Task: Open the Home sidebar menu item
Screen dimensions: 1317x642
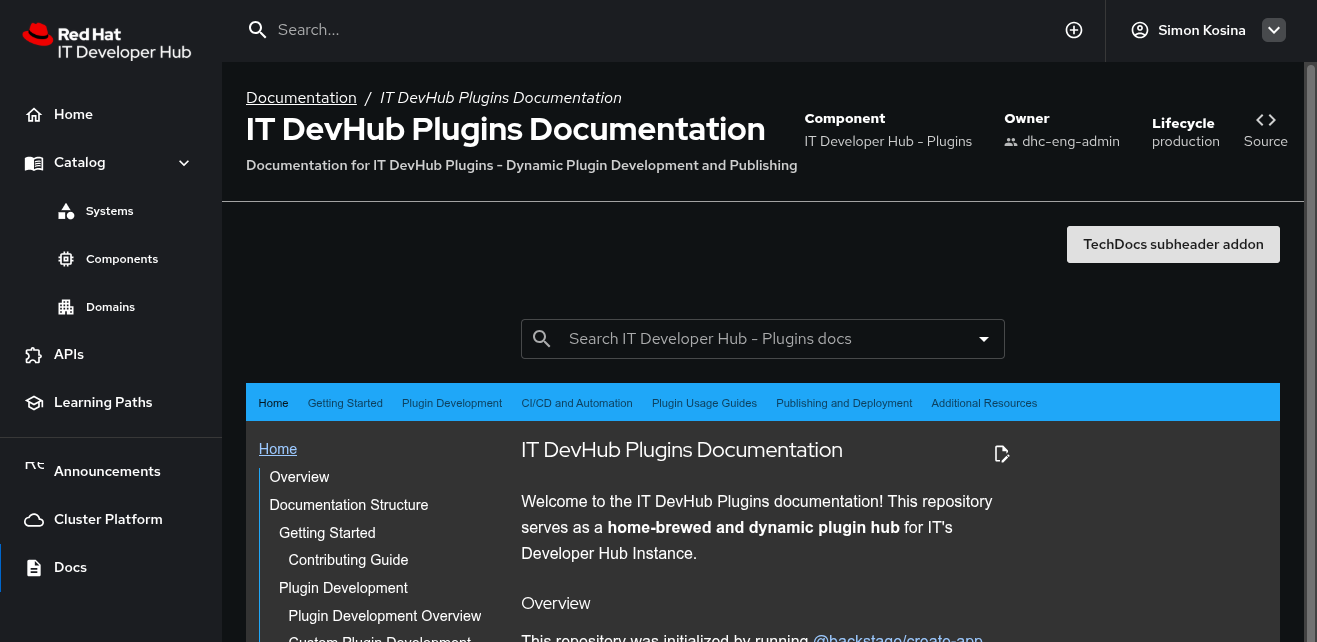Action: coord(111,115)
